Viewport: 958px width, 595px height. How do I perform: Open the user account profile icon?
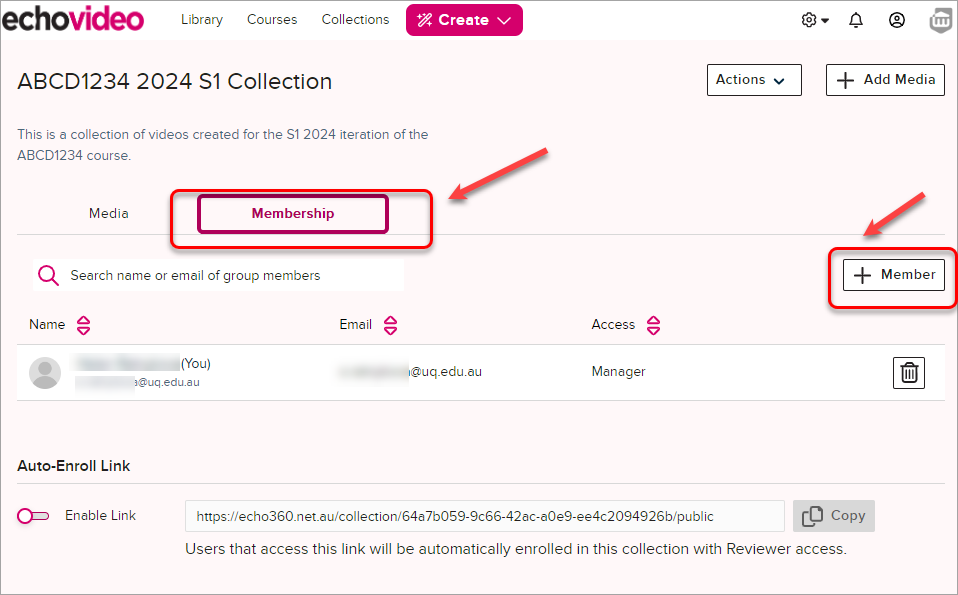click(x=897, y=20)
